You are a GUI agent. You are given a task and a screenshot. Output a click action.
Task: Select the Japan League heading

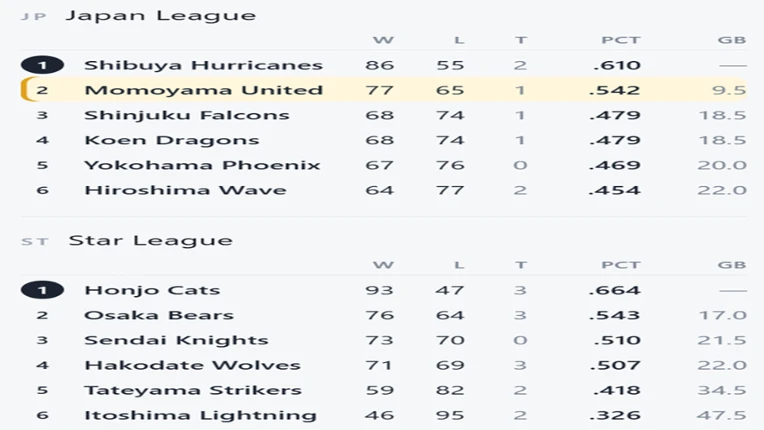160,16
